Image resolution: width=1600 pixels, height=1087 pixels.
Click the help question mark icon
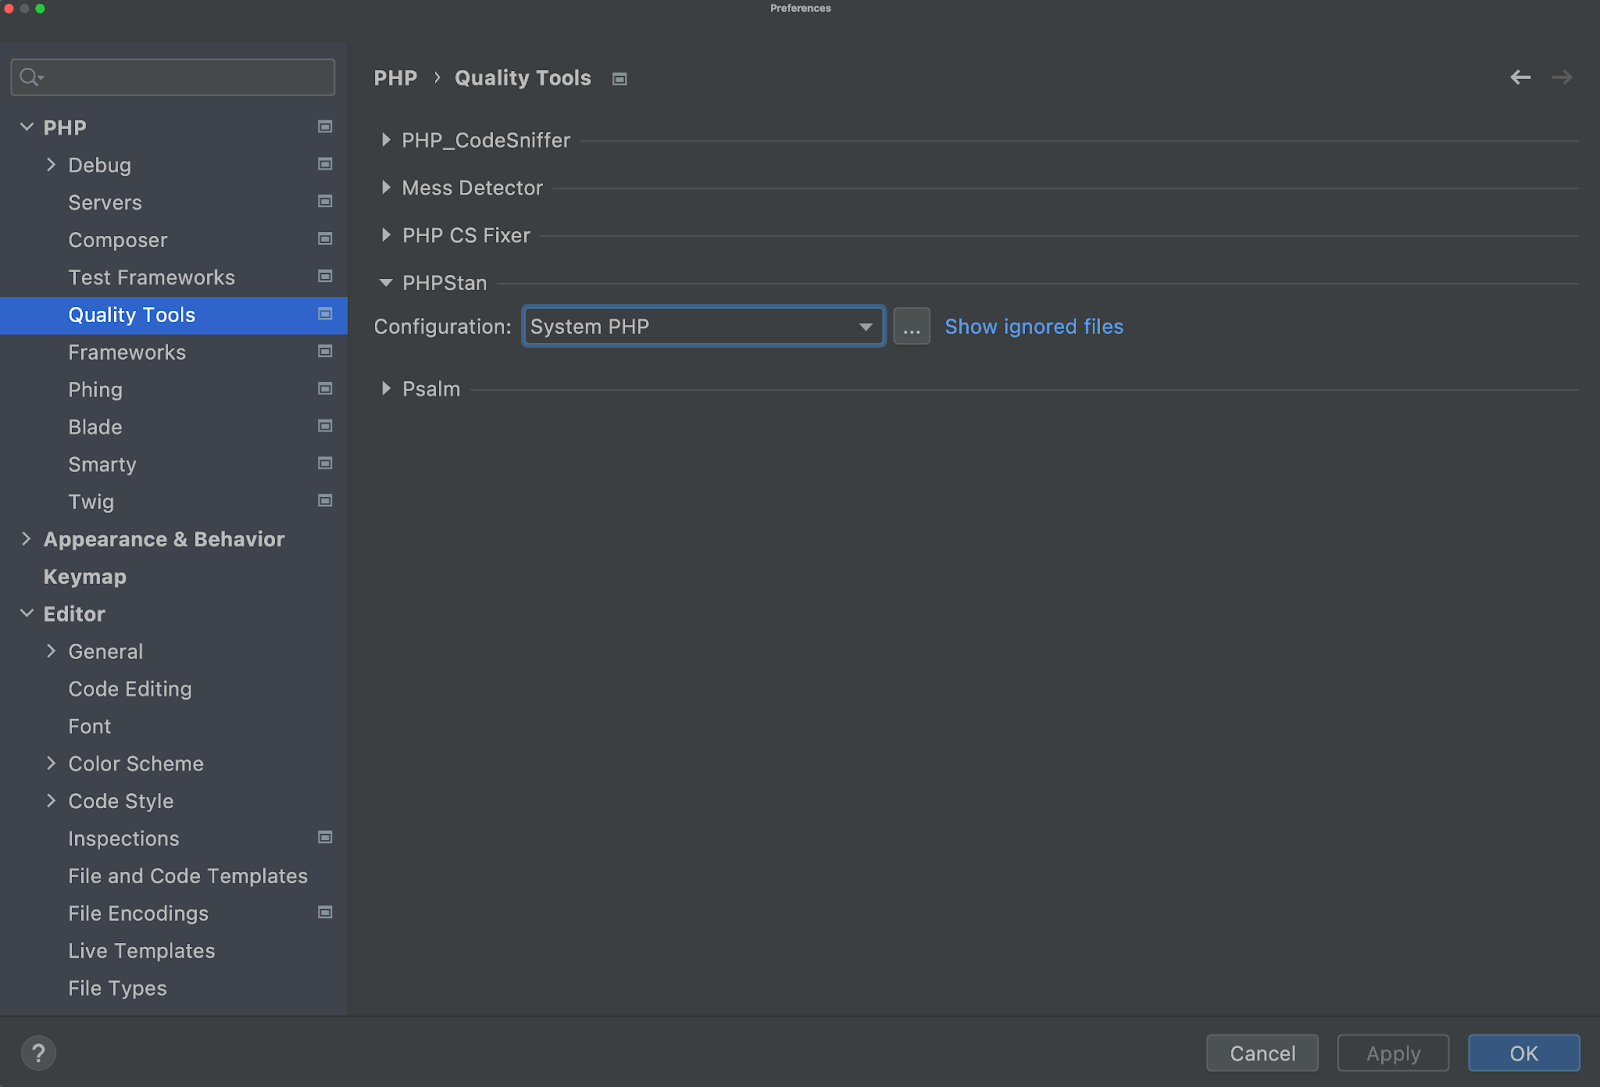(x=38, y=1052)
